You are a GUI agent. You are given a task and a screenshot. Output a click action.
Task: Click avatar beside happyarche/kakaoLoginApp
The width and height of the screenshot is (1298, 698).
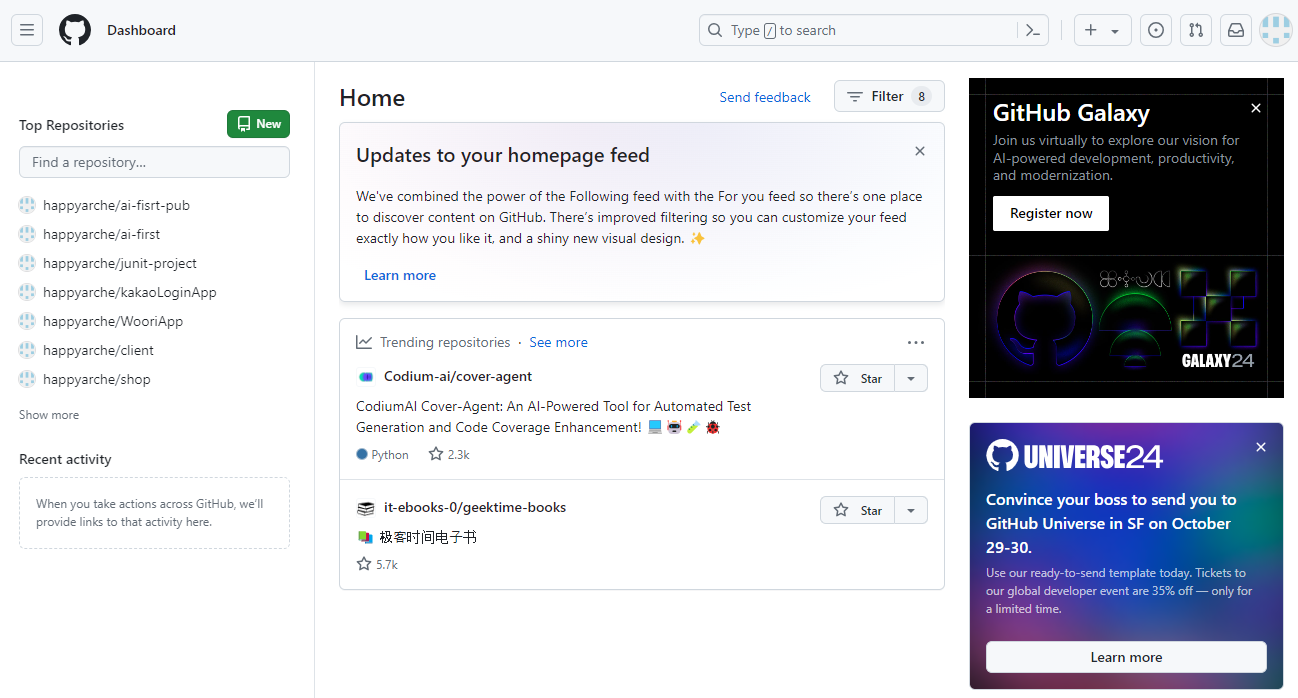pos(27,292)
